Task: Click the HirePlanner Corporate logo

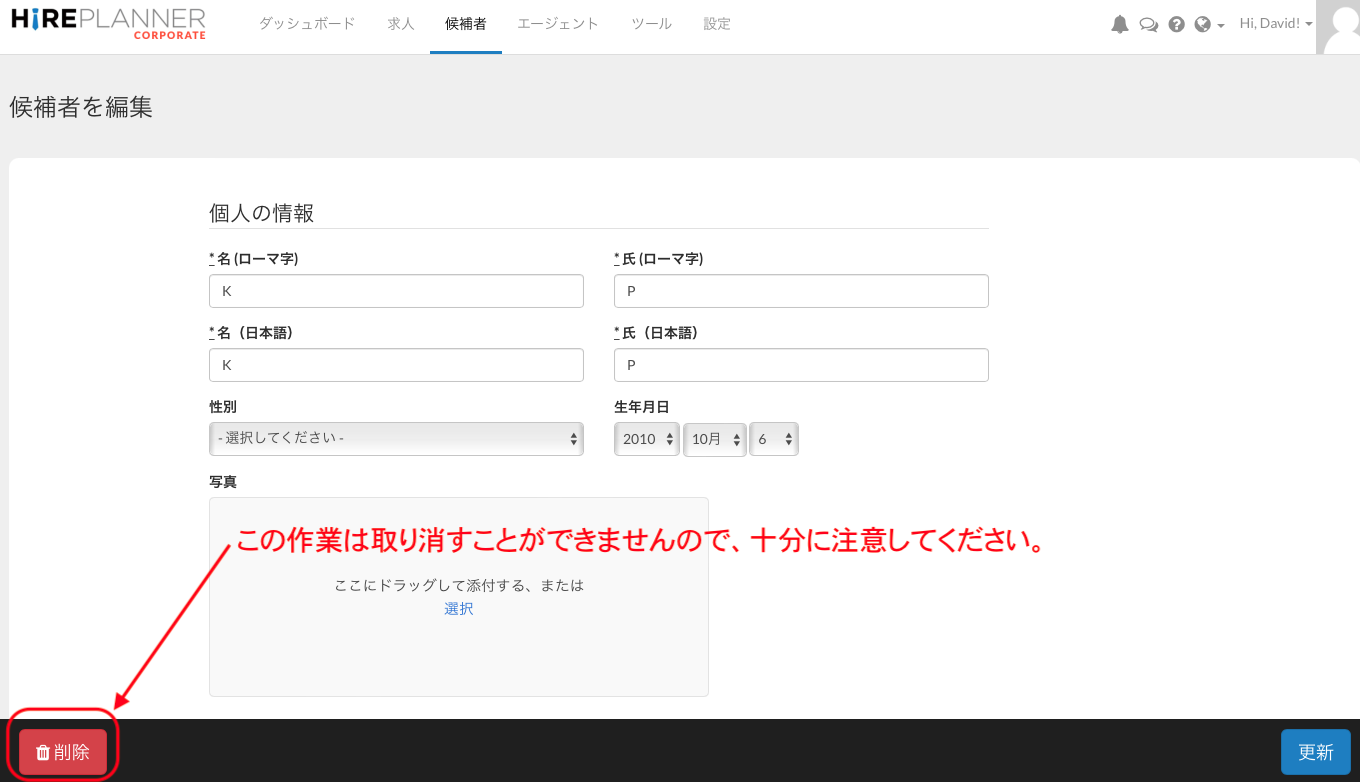Action: pos(108,23)
